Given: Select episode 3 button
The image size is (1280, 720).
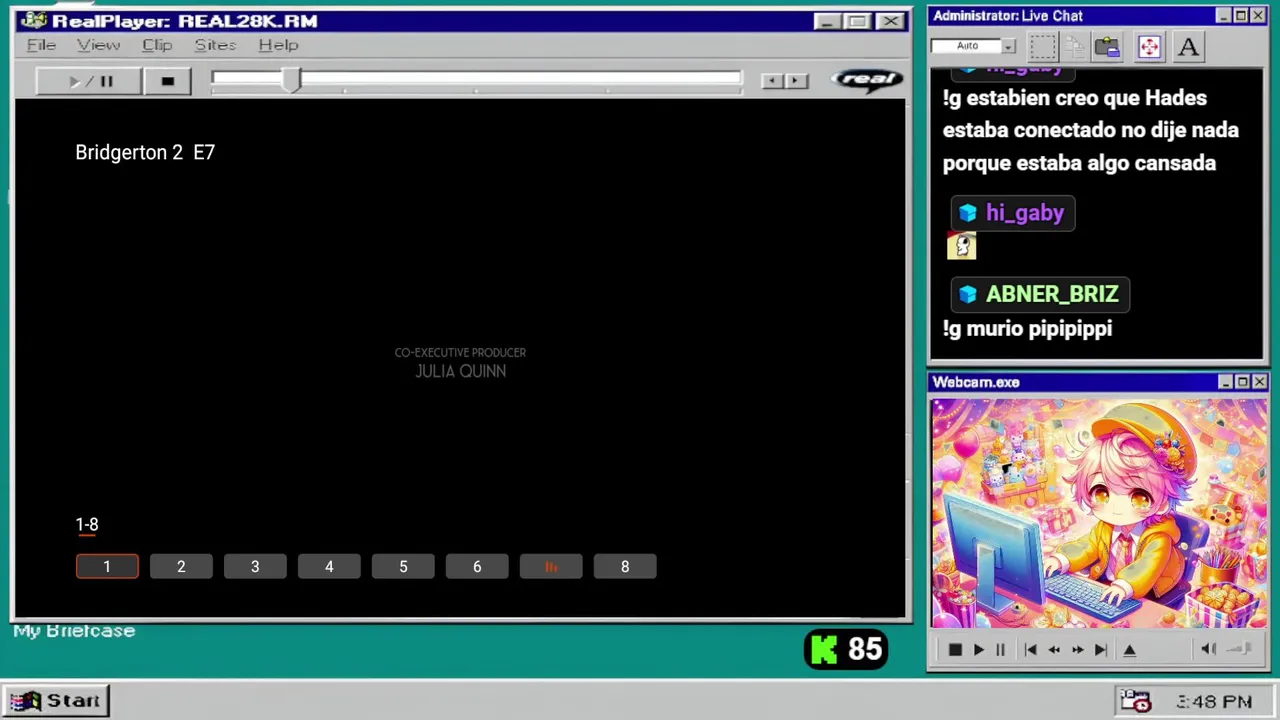Looking at the screenshot, I should (x=255, y=567).
